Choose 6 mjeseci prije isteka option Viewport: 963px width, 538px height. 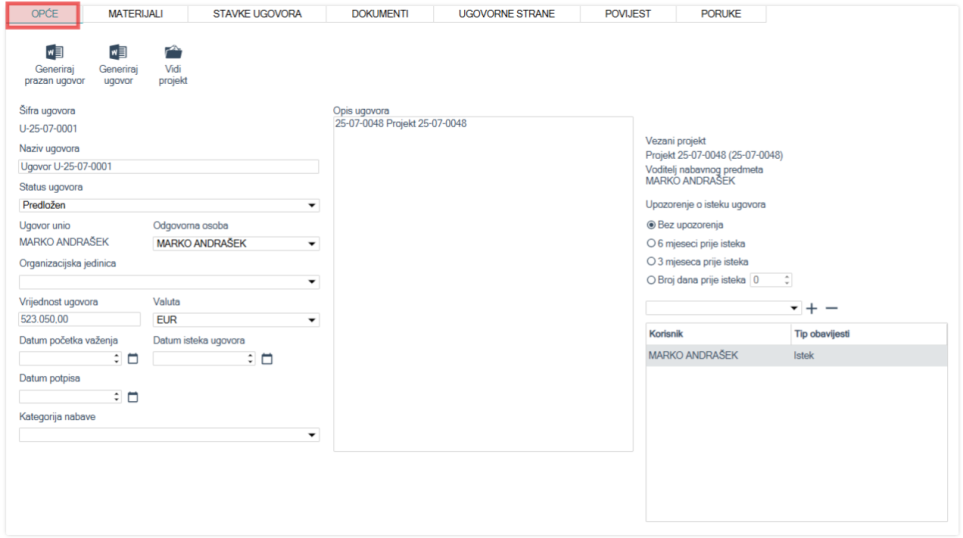pos(652,243)
